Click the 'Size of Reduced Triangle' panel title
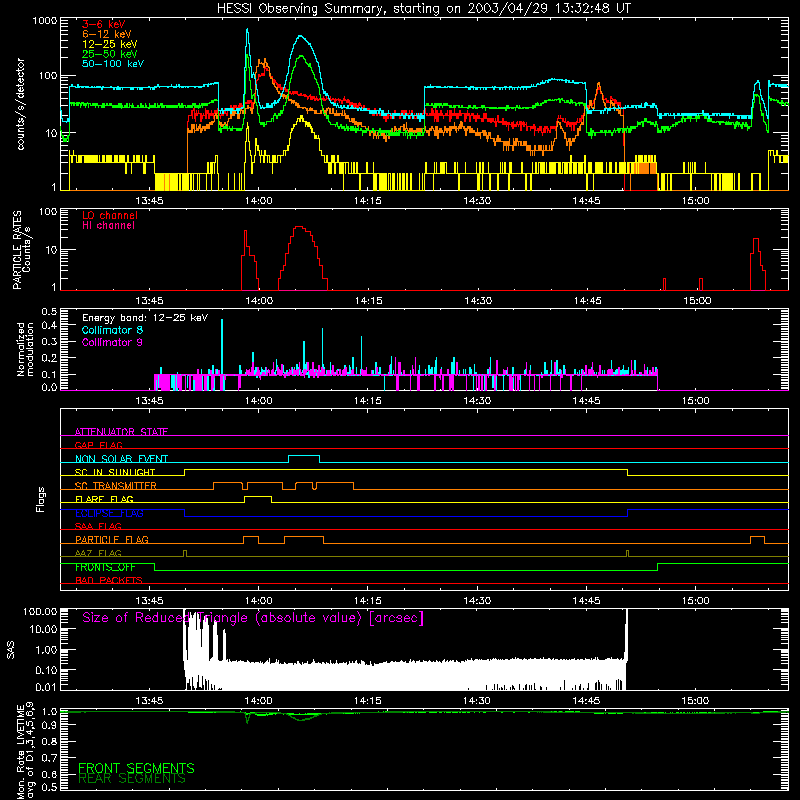 tap(253, 618)
